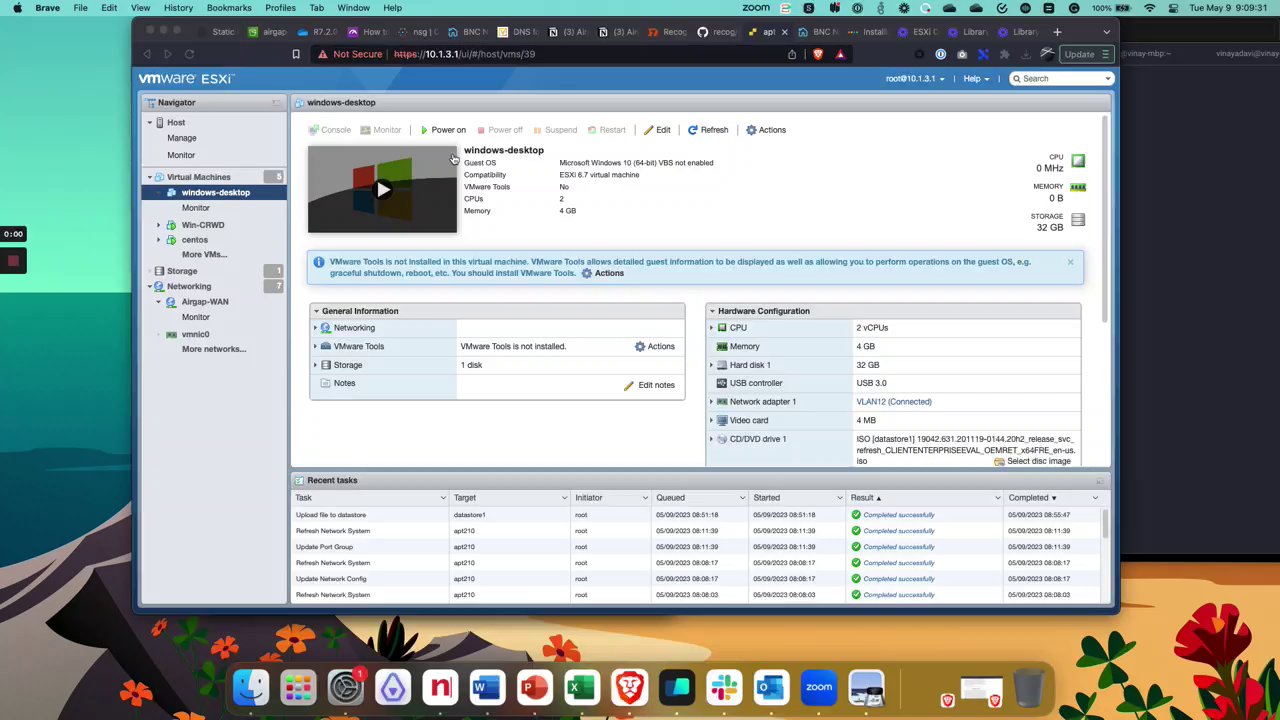Click the Host icon in Navigator
Viewport: 1280px width, 720px height.
click(159, 122)
